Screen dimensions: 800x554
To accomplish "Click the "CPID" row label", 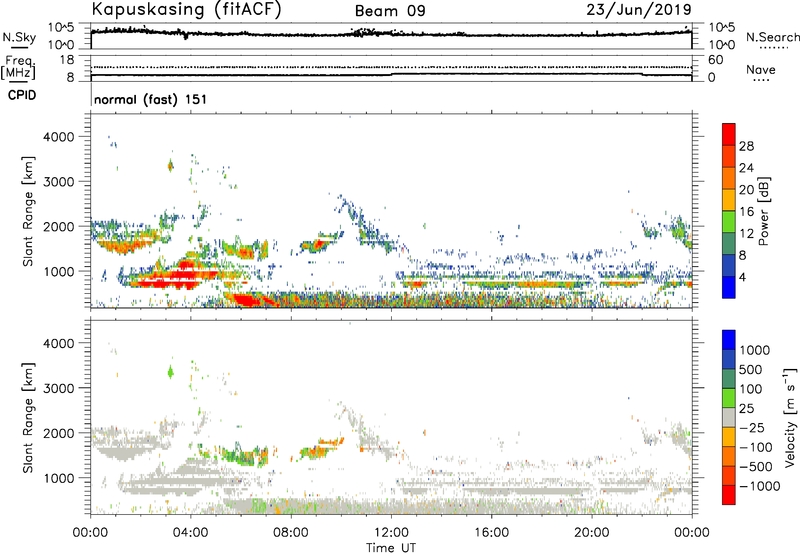I will coord(22,95).
